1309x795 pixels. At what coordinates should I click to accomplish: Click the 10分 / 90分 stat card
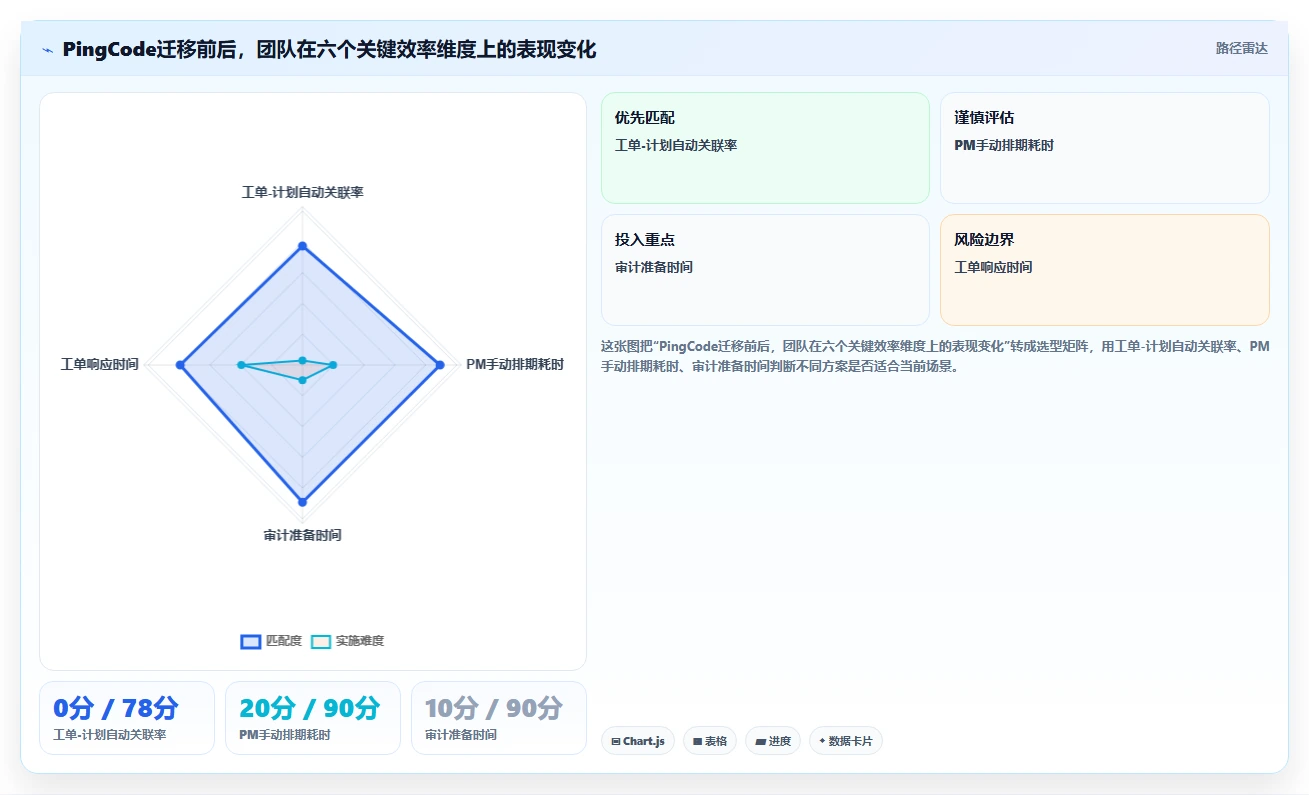(x=499, y=718)
